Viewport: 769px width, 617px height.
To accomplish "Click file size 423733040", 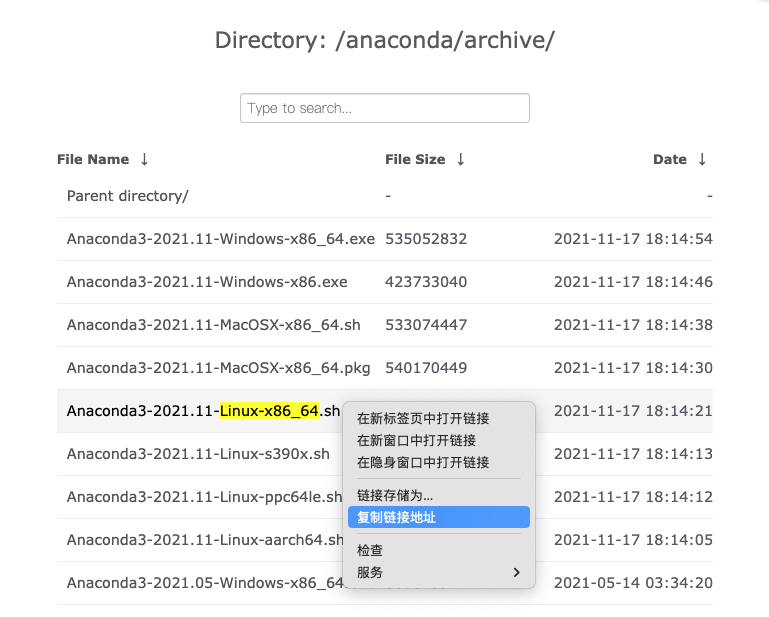I will (426, 282).
